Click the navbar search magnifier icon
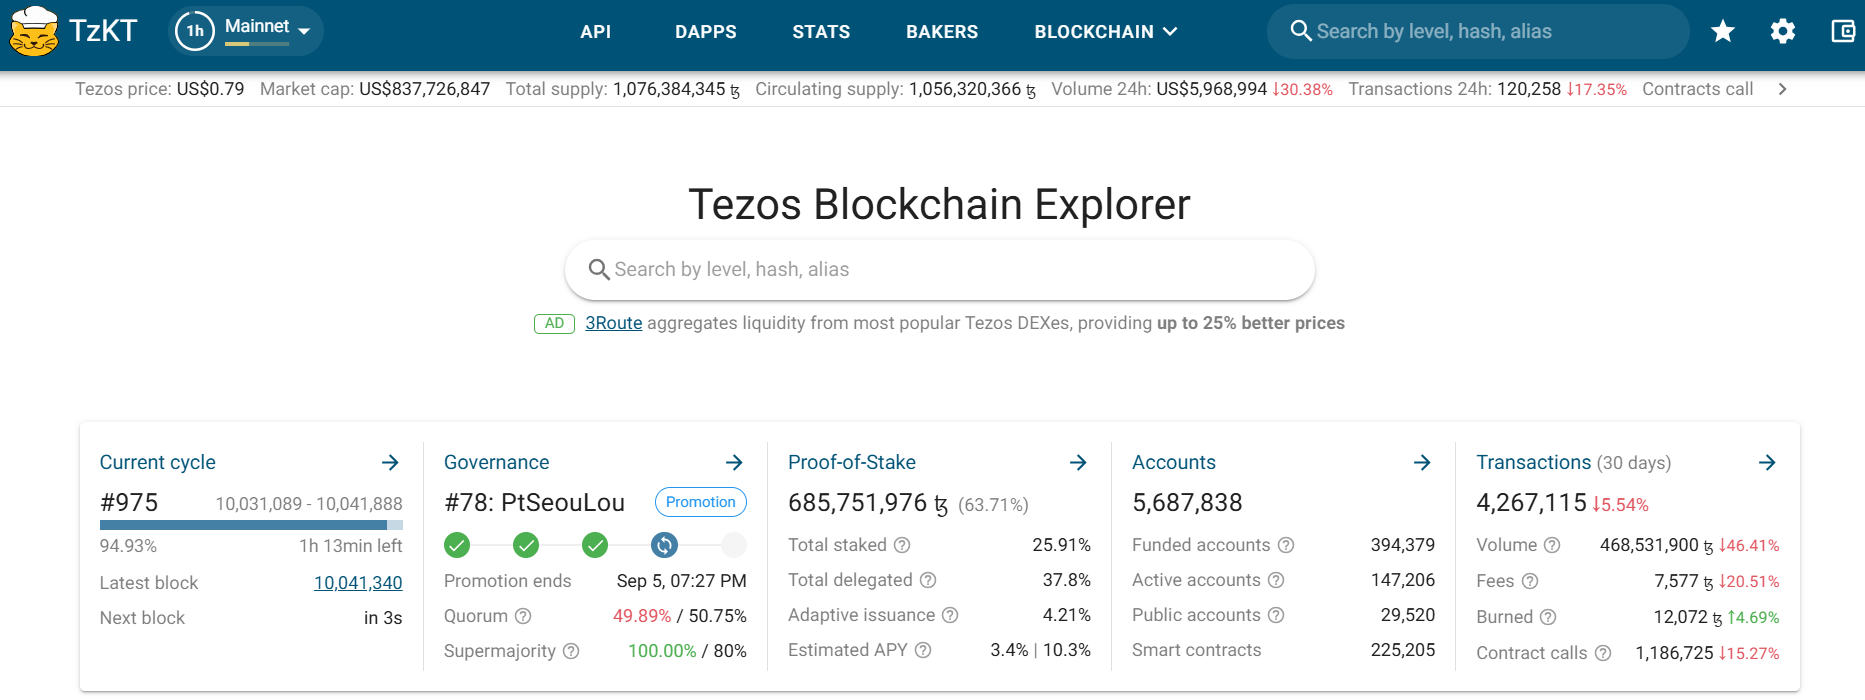1865x700 pixels. click(1300, 31)
